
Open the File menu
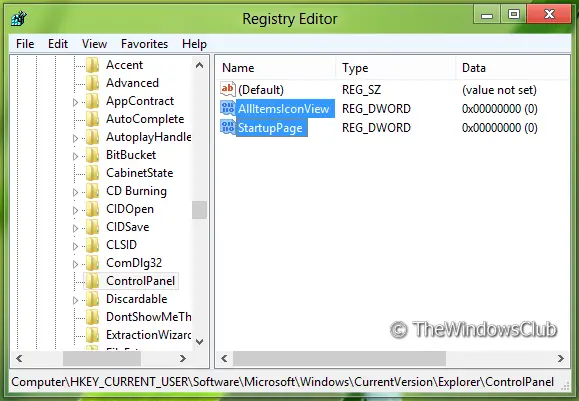25,44
